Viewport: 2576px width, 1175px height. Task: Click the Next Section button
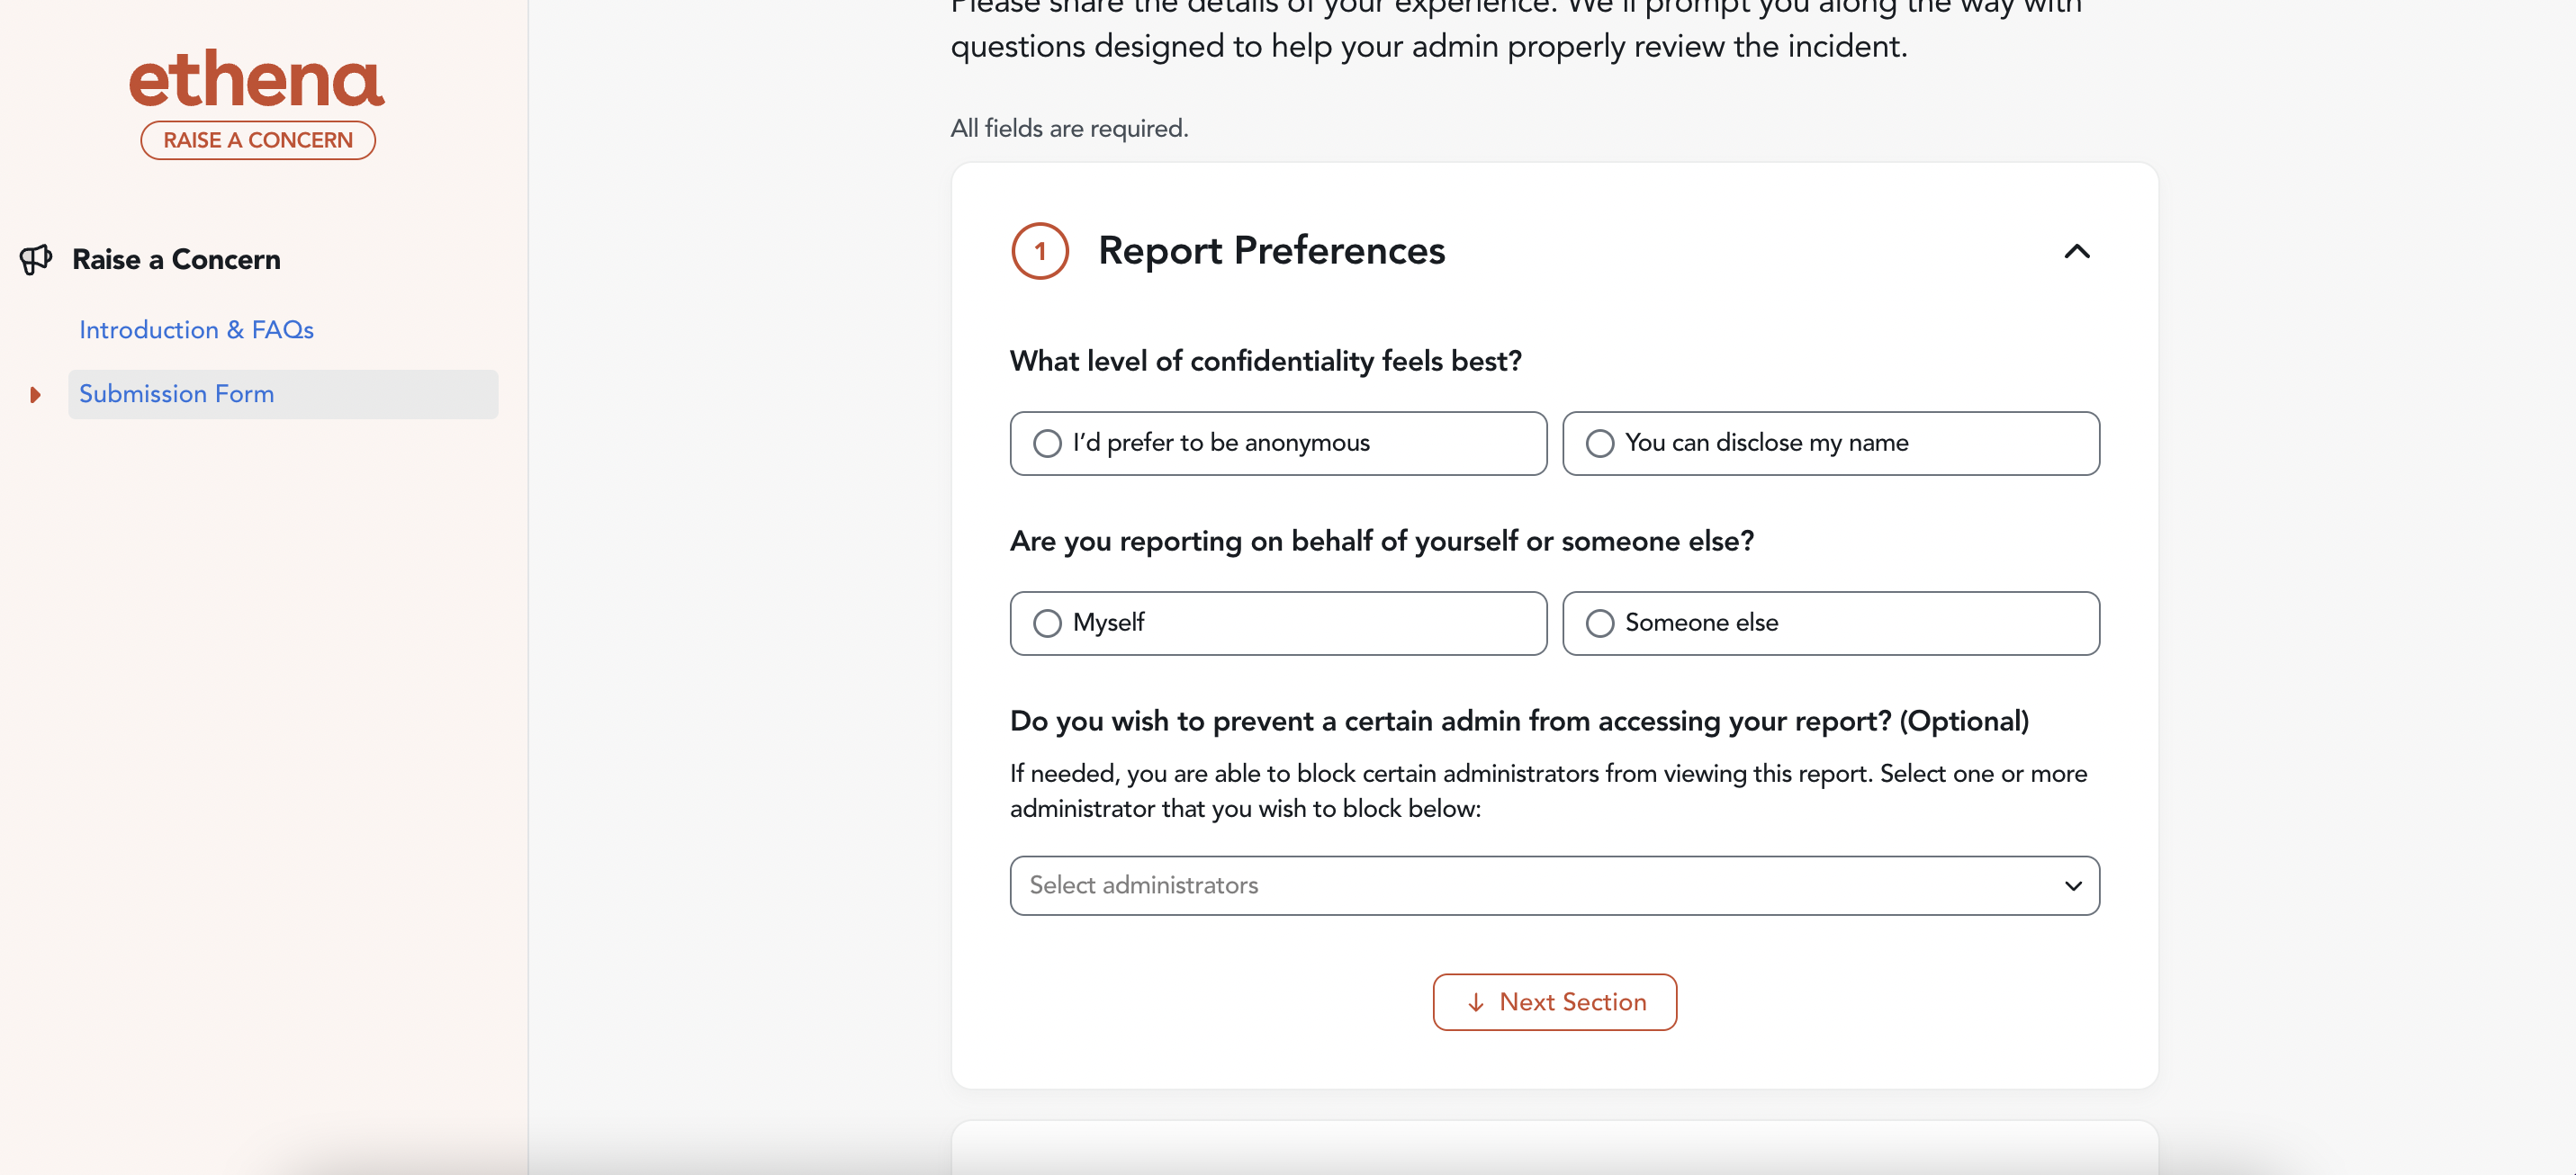click(x=1554, y=1002)
